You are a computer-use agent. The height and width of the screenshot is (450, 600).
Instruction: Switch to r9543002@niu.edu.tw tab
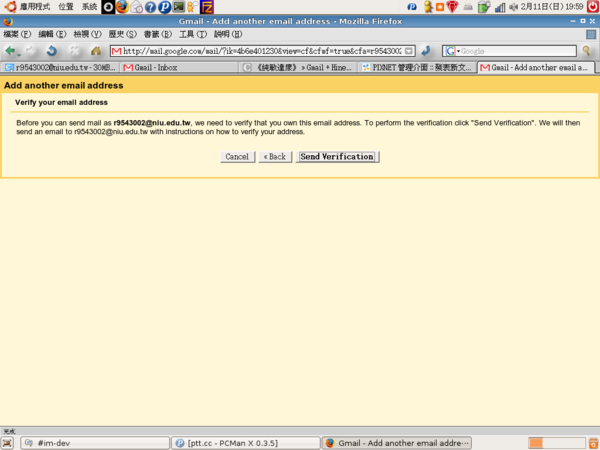click(x=60, y=68)
